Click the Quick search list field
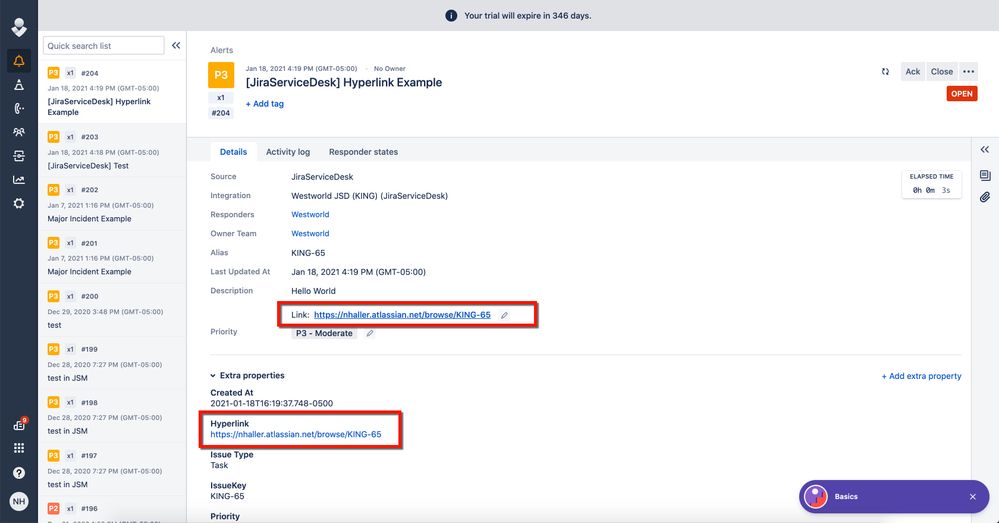Screen dimensions: 999x523 click(x=103, y=45)
